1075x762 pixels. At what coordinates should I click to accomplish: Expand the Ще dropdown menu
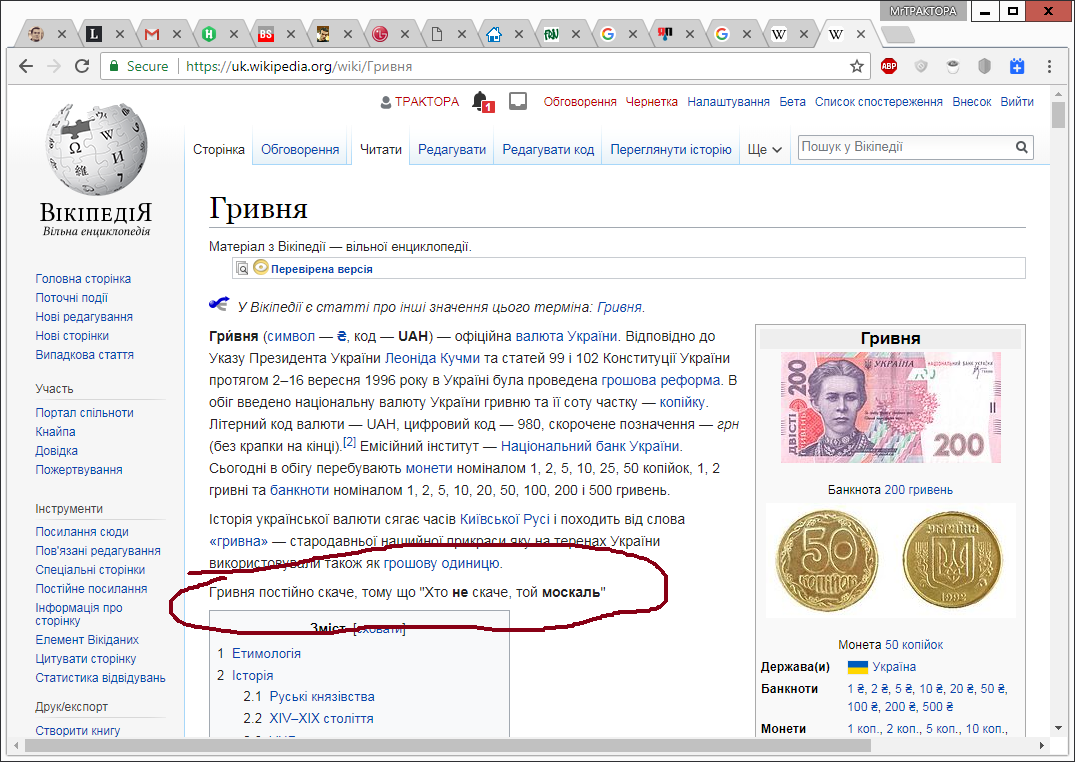[x=764, y=150]
